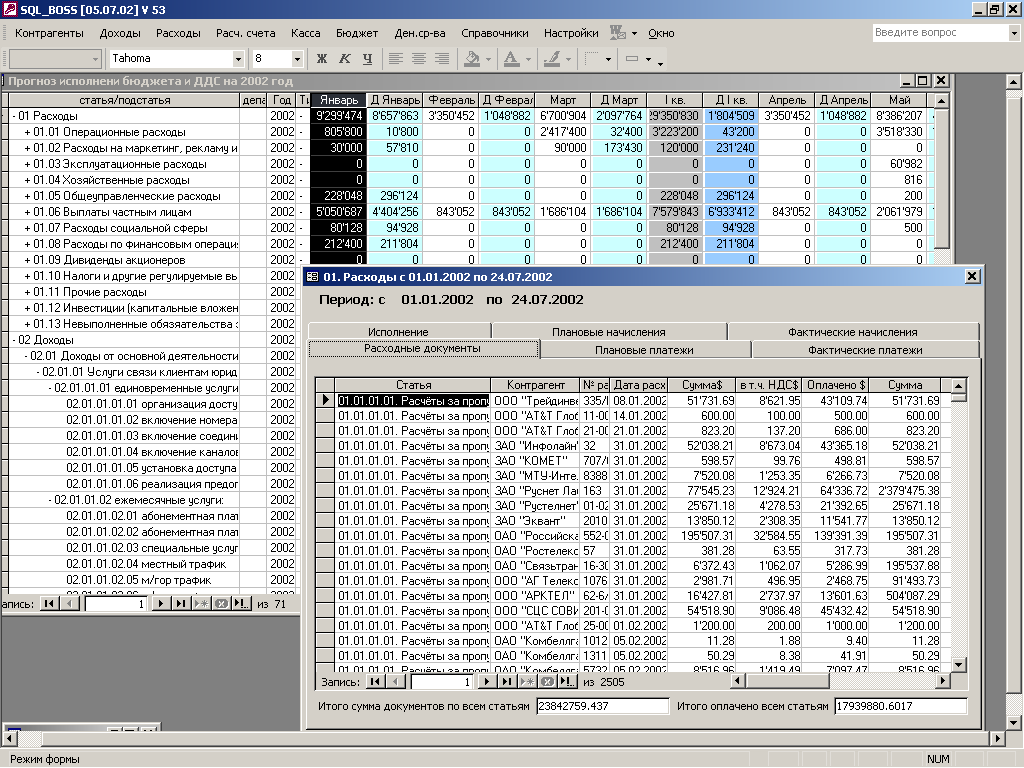The image size is (1024, 768).
Task: Click the Контрагент column header
Action: (534, 385)
